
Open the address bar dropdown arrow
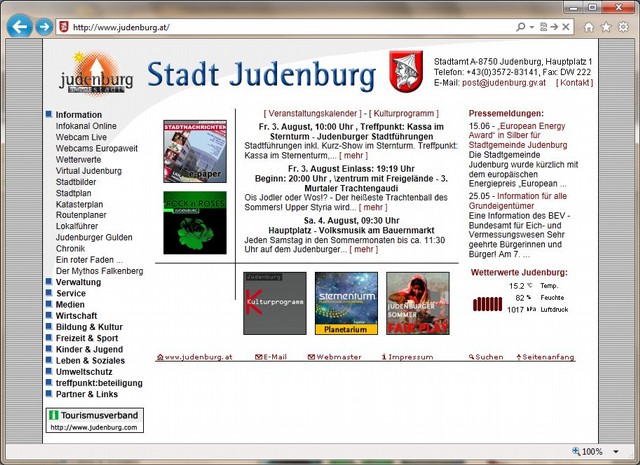tap(532, 27)
